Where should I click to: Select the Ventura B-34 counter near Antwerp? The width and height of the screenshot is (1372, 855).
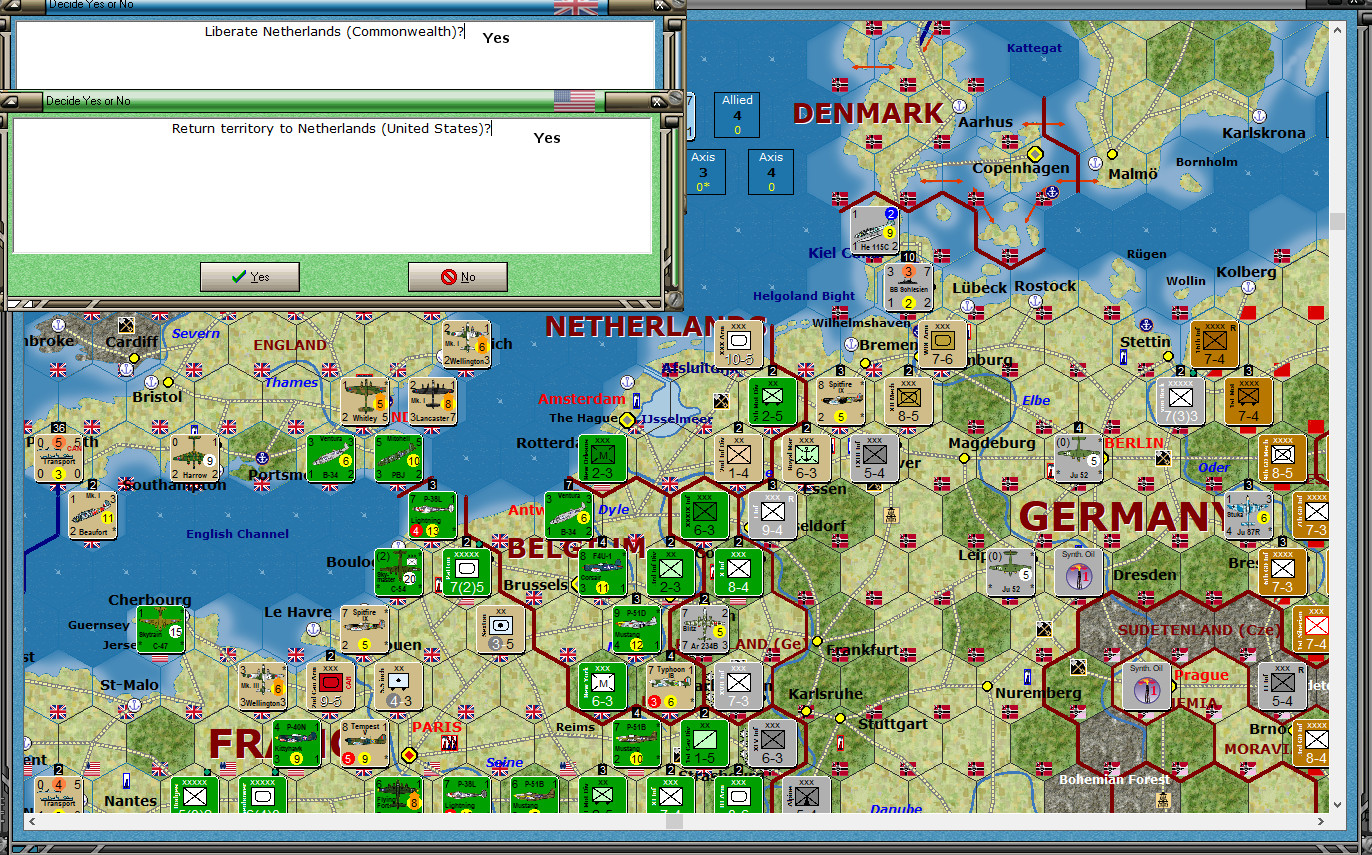[x=568, y=516]
